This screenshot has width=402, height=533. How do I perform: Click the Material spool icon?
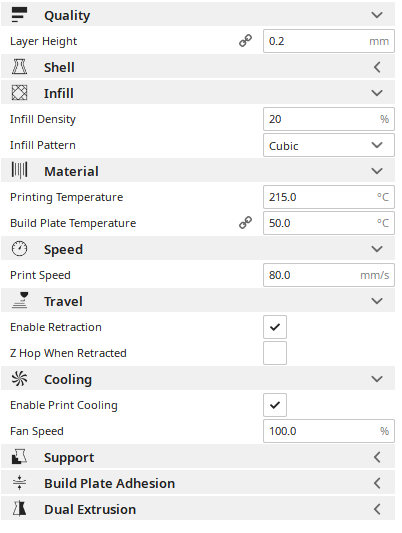coord(19,171)
